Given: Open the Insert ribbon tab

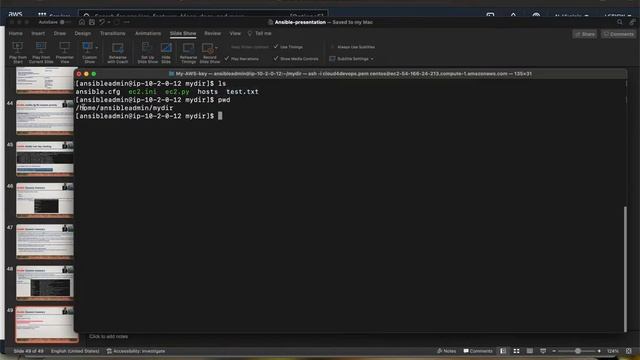Looking at the screenshot, I should coord(38,33).
